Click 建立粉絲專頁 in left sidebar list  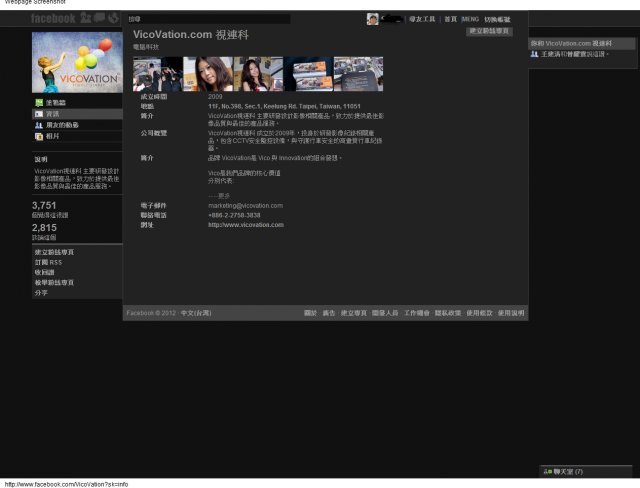point(54,252)
